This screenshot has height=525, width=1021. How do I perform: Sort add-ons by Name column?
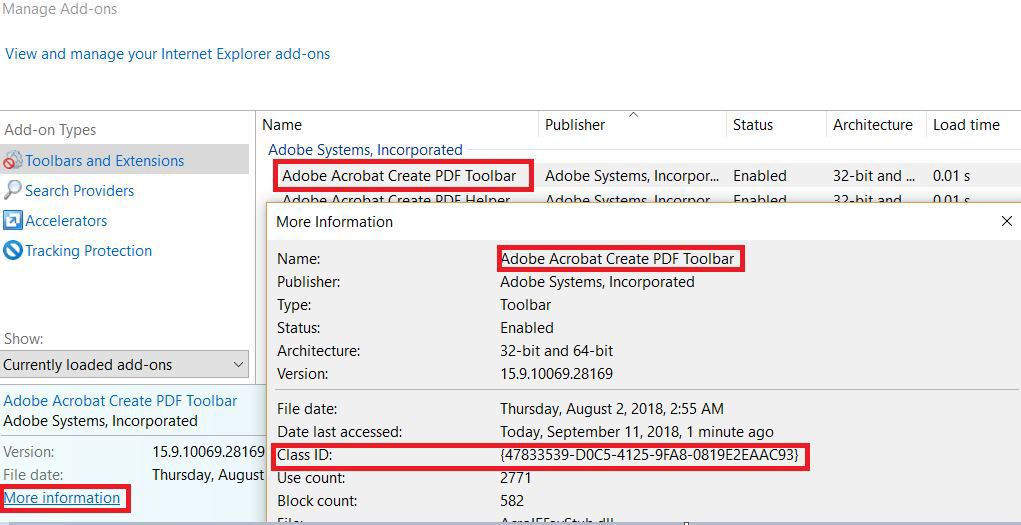(282, 125)
